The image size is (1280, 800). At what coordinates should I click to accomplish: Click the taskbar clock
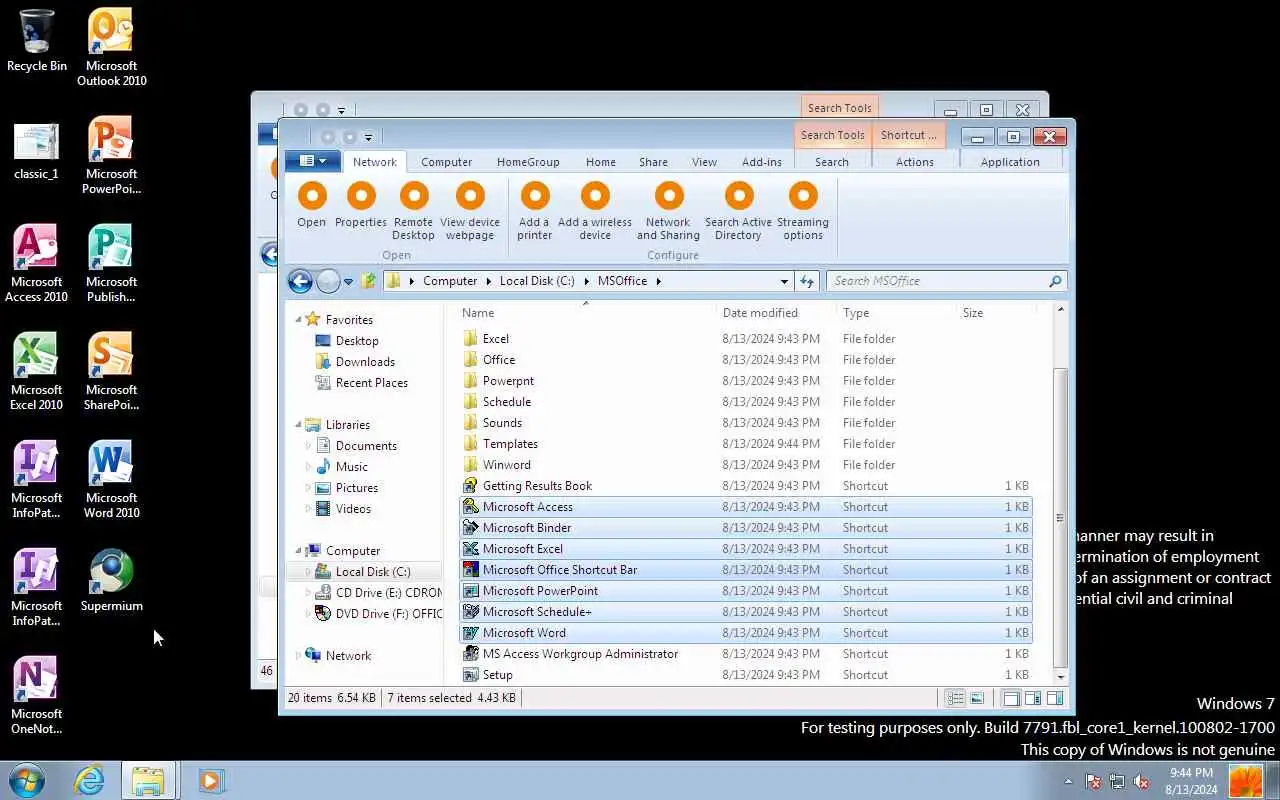pyautogui.click(x=1191, y=781)
